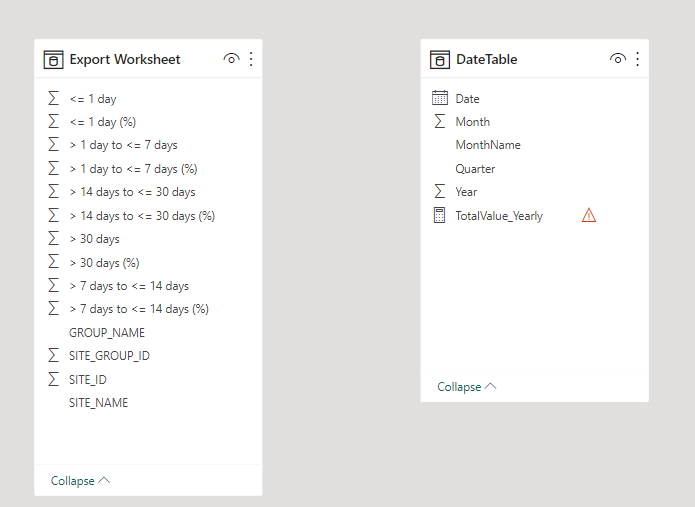Click sigma icon of '> 14 days to <= 30 days'
Image resolution: width=695 pixels, height=507 pixels.
point(53,191)
